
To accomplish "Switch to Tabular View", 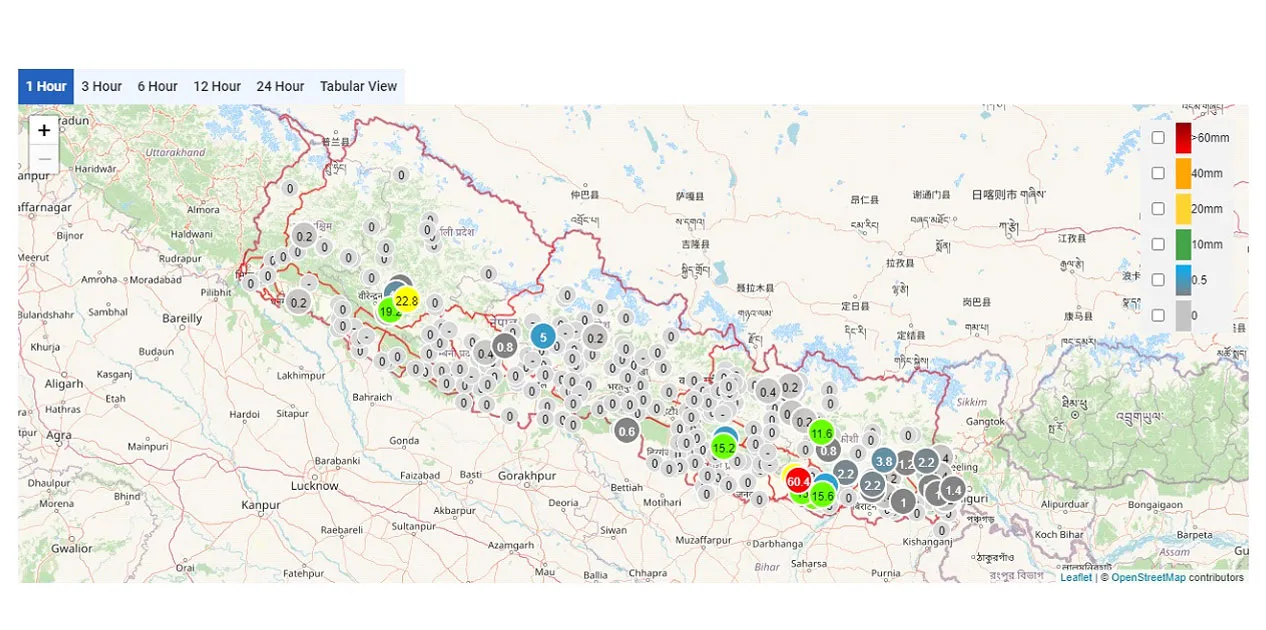I will click(x=358, y=87).
